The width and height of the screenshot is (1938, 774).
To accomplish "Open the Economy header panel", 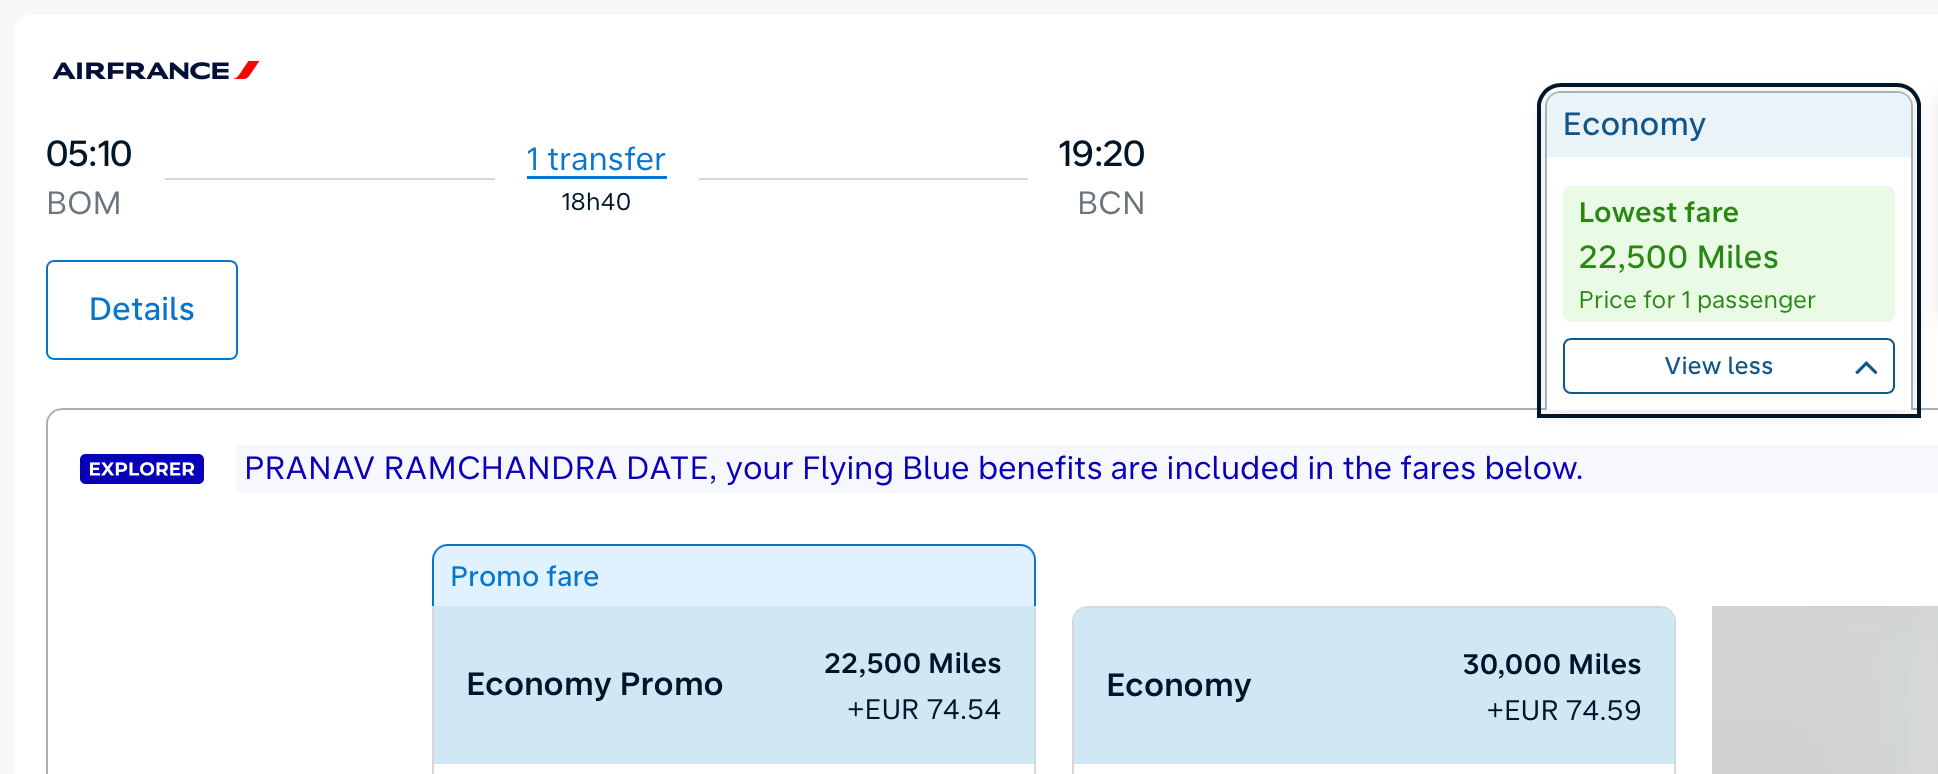I will click(1634, 123).
